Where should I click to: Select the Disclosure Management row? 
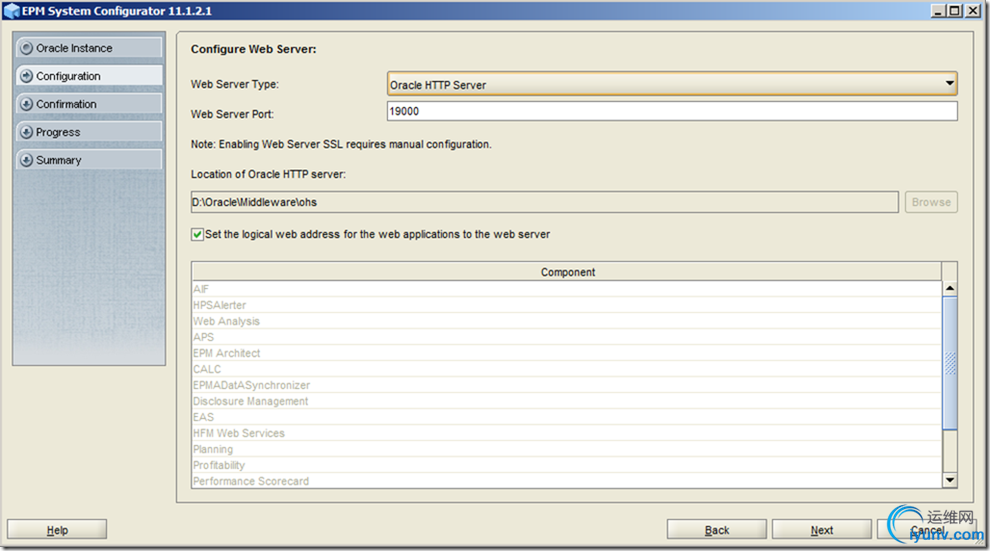coord(566,401)
